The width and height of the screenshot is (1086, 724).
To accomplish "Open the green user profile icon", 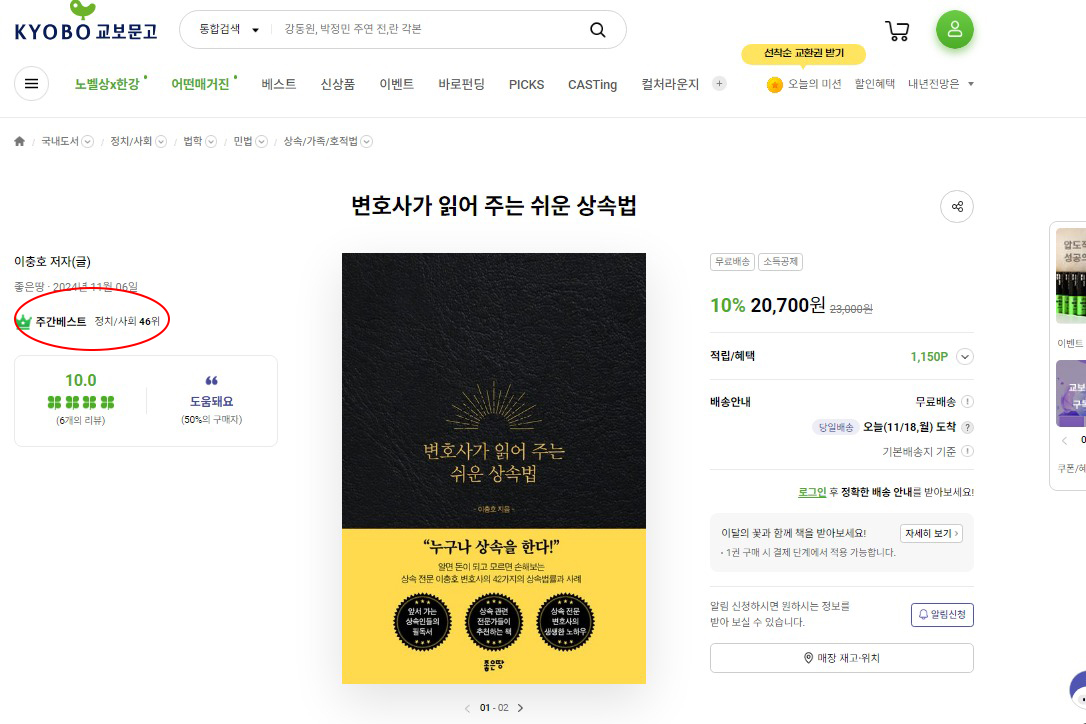I will pyautogui.click(x=954, y=29).
